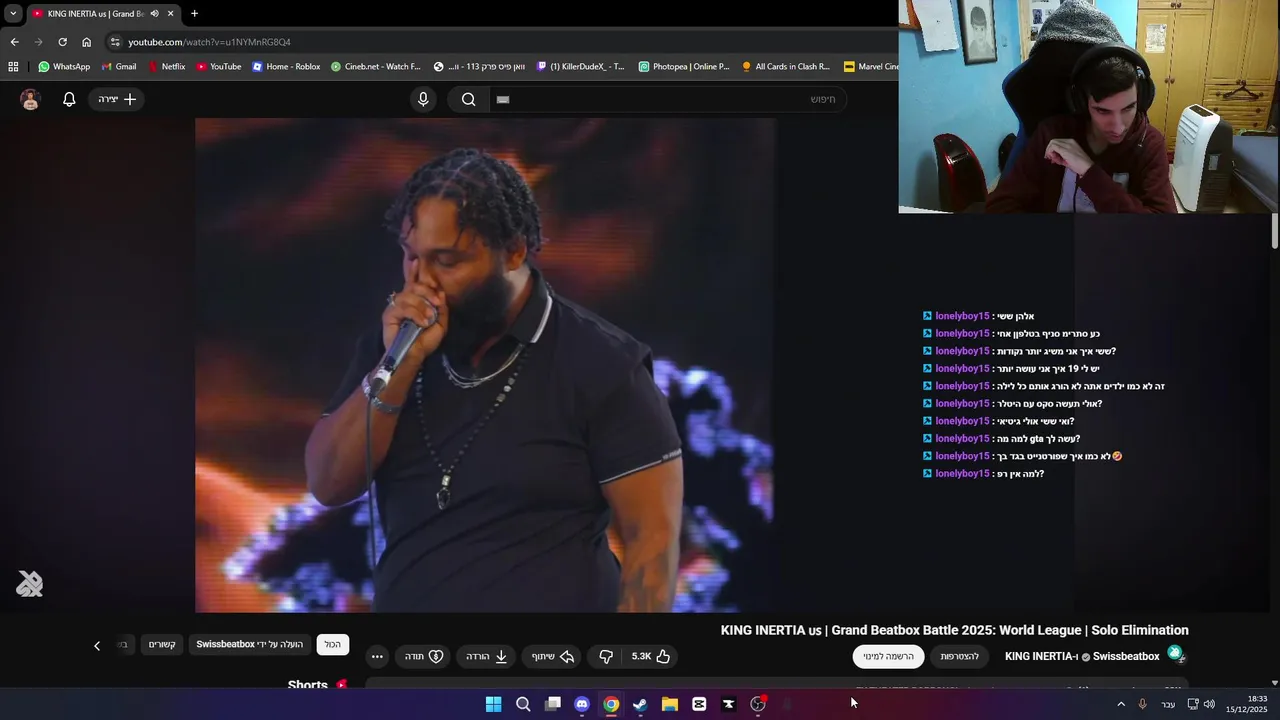Viewport: 1280px width, 720px height.
Task: Open the Chrome tab search dropdown
Action: [x=13, y=13]
